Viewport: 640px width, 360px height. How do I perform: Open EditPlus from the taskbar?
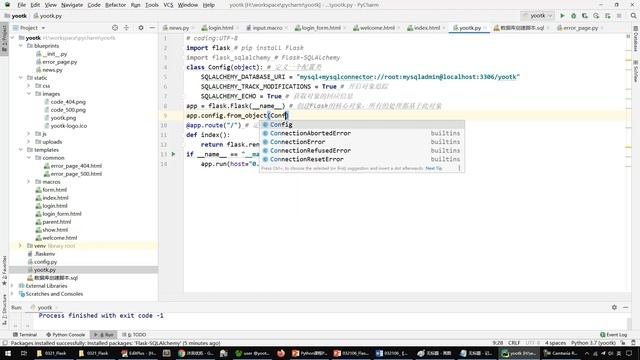tap(139, 353)
